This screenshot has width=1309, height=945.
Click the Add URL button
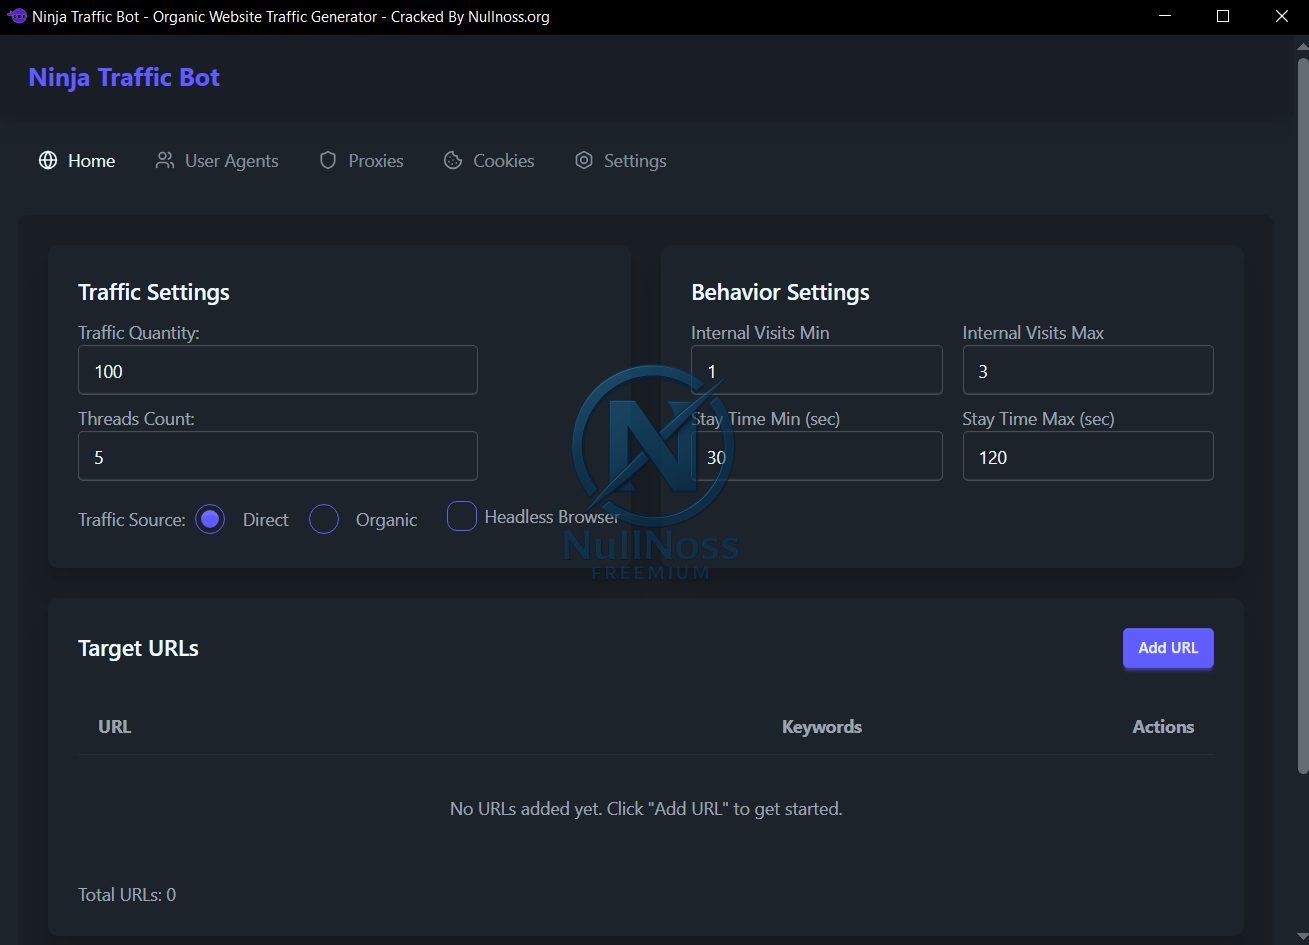coord(1168,648)
